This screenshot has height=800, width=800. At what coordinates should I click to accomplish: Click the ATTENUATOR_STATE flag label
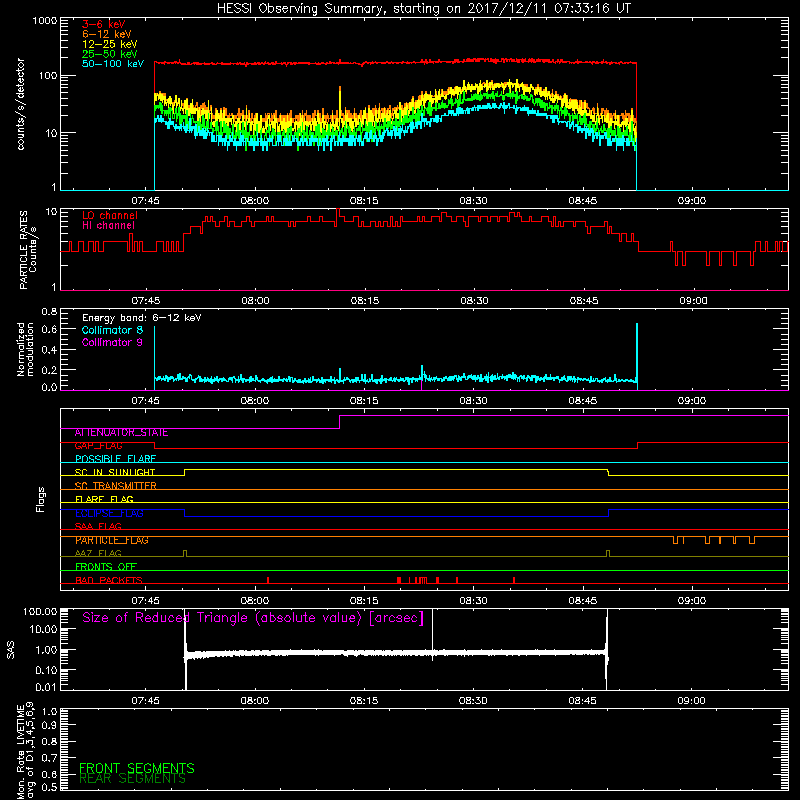pyautogui.click(x=121, y=433)
